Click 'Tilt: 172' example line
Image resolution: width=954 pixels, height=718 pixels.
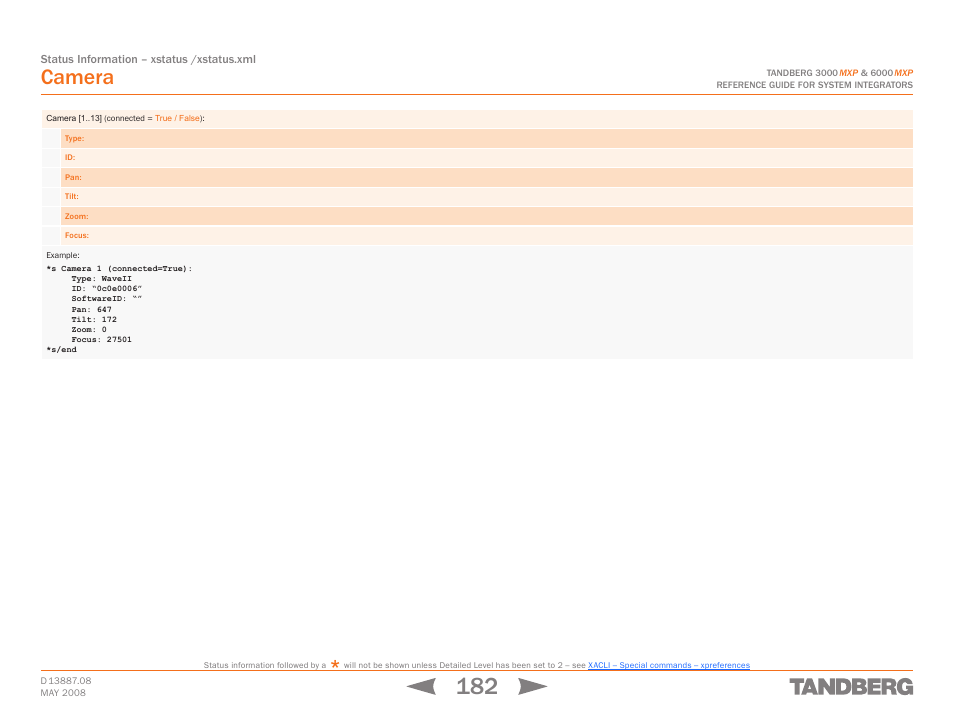pos(94,319)
